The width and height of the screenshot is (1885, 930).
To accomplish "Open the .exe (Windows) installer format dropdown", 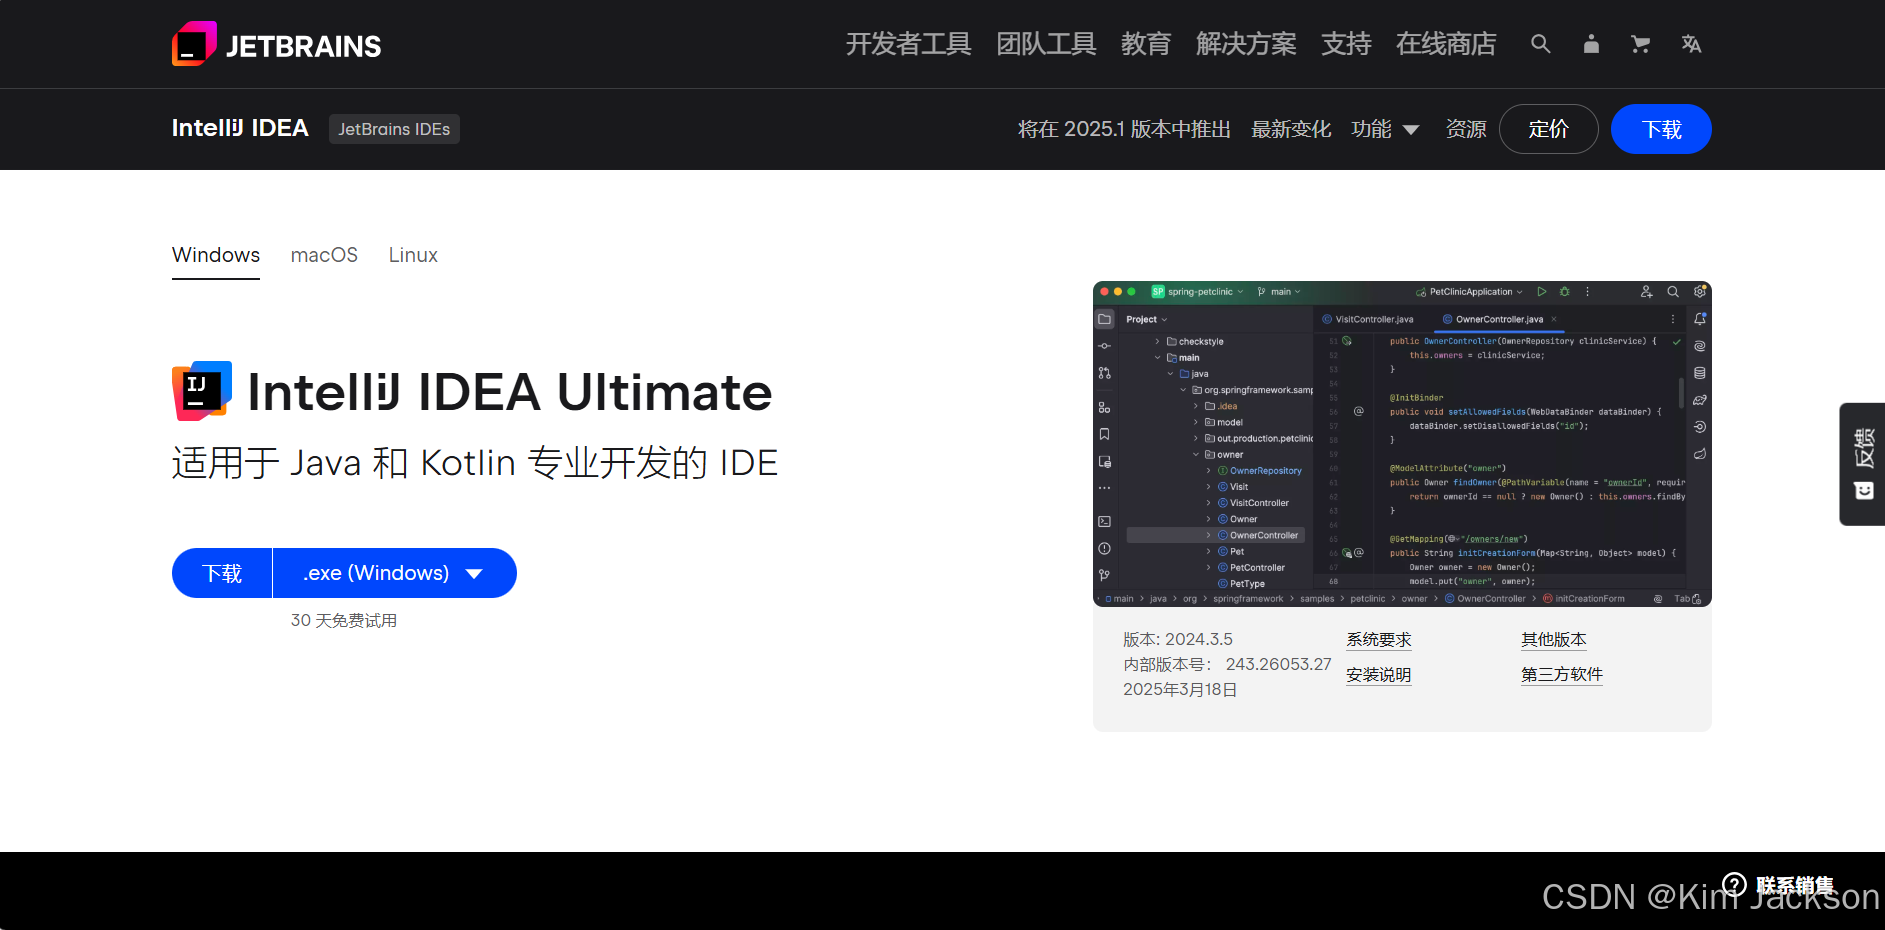I will [393, 572].
